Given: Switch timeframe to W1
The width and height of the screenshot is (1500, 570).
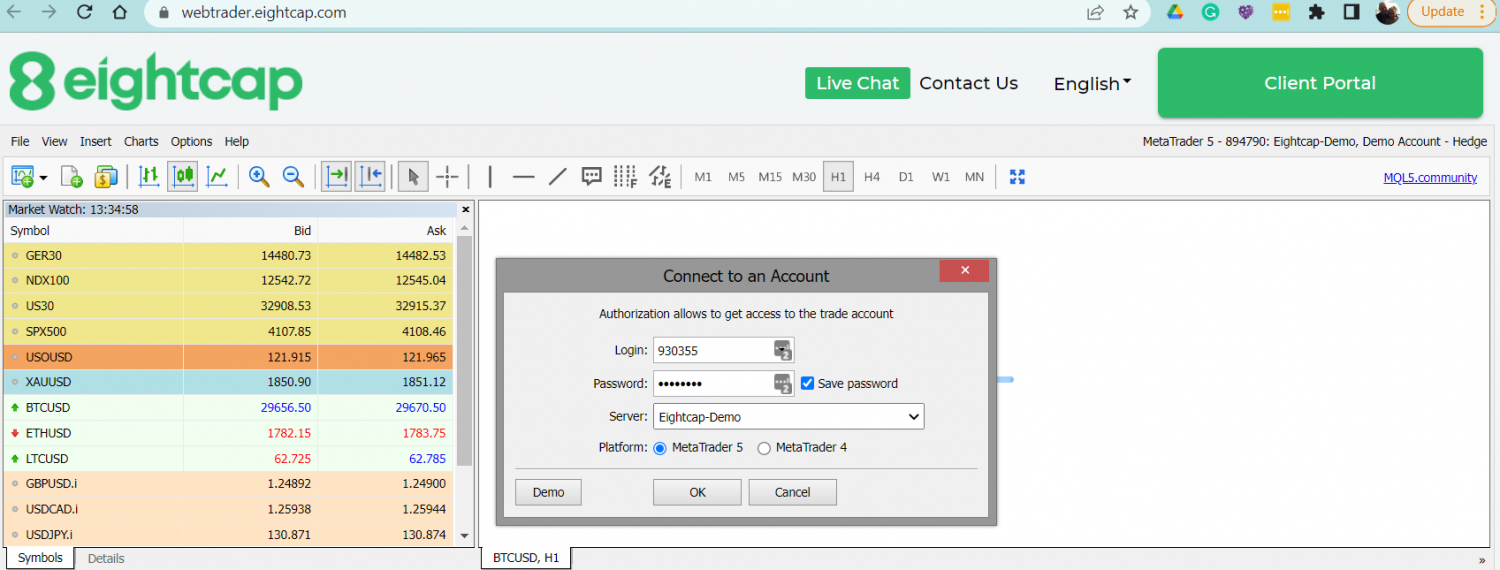Looking at the screenshot, I should pos(941,177).
